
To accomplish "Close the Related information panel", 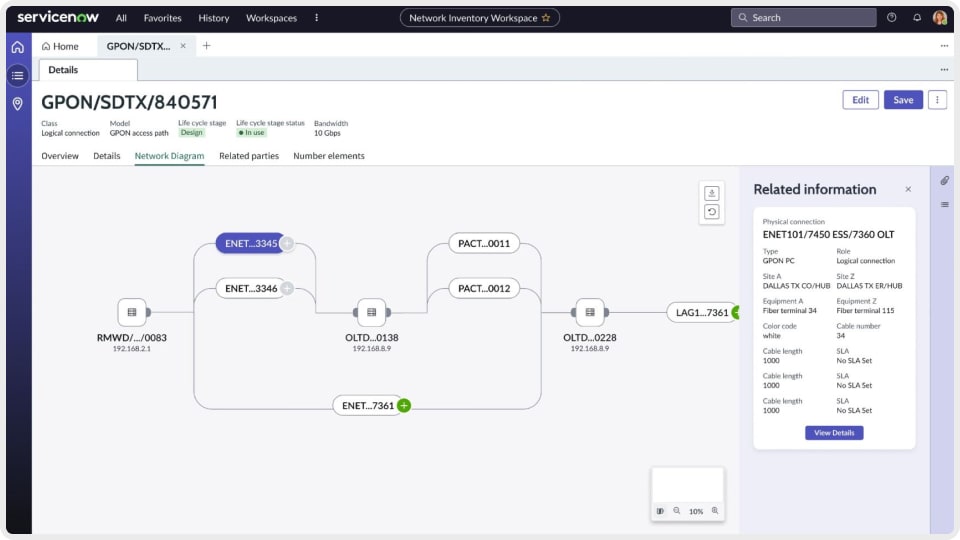I will 908,189.
